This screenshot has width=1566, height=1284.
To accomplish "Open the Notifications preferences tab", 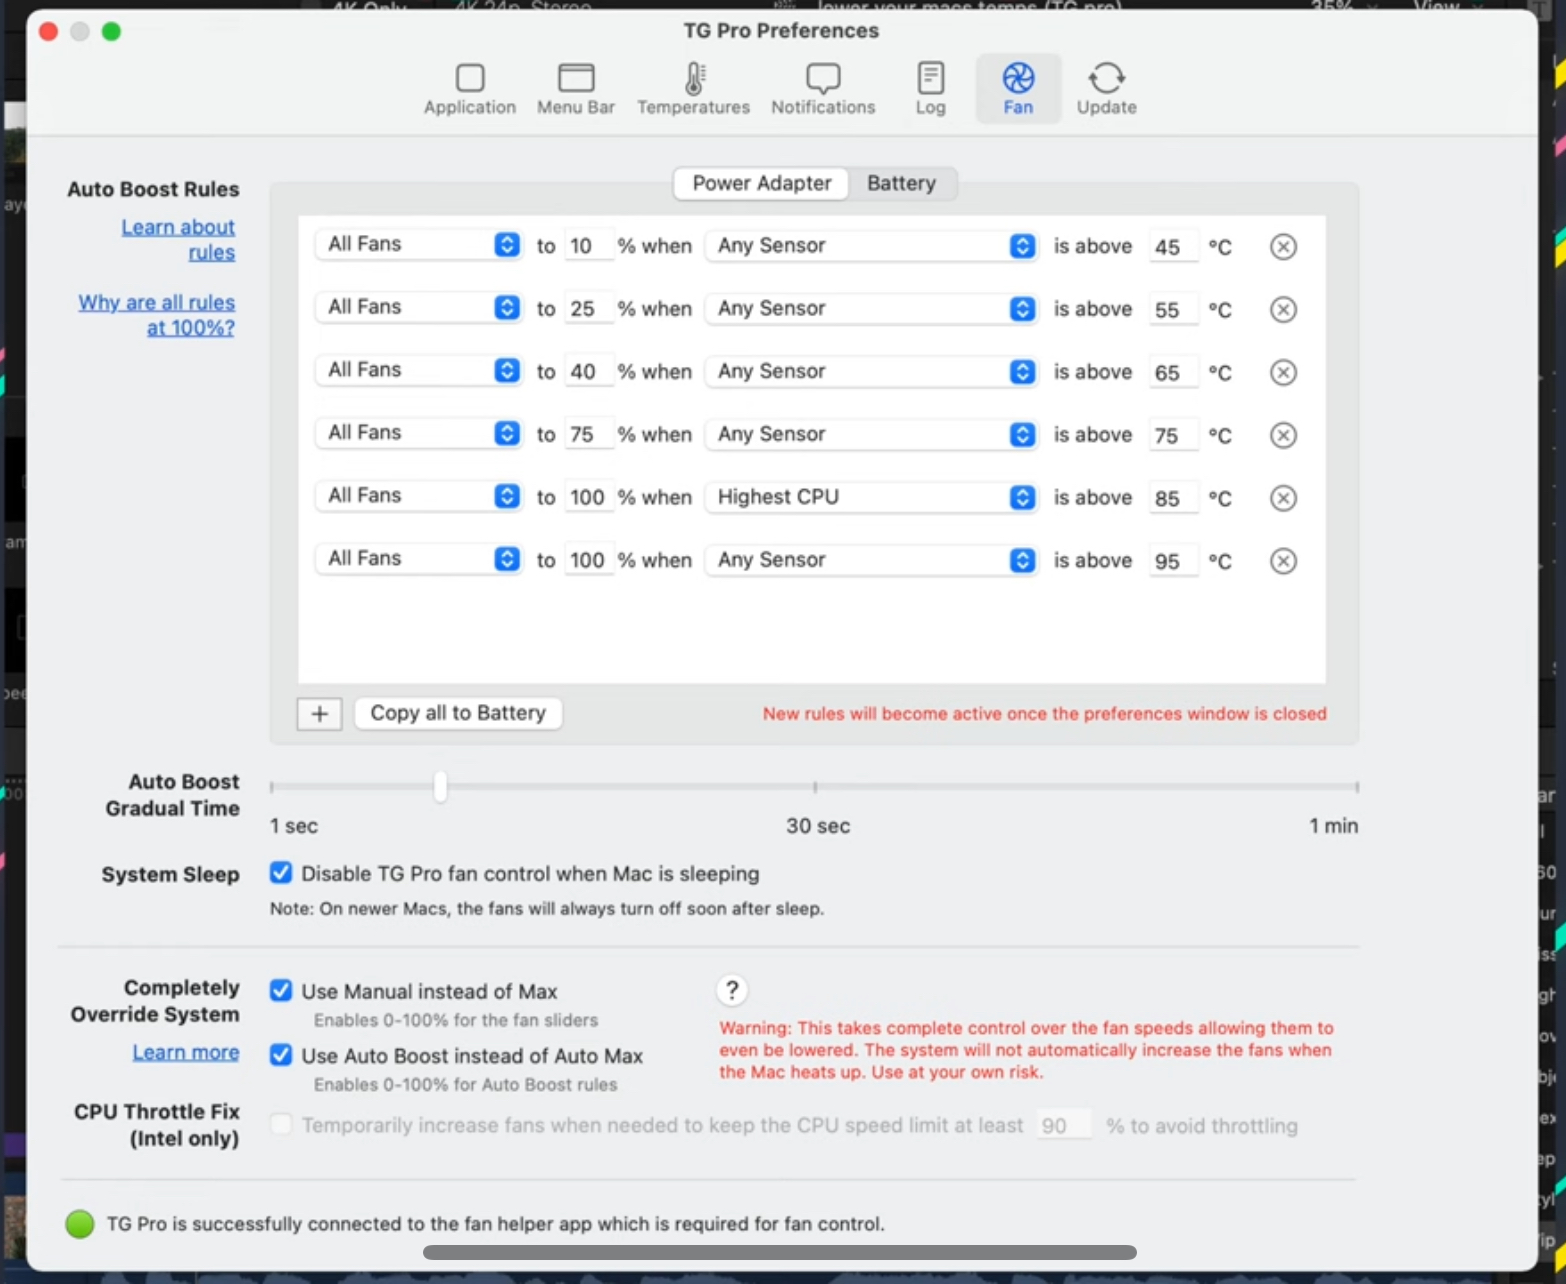I will pyautogui.click(x=823, y=89).
